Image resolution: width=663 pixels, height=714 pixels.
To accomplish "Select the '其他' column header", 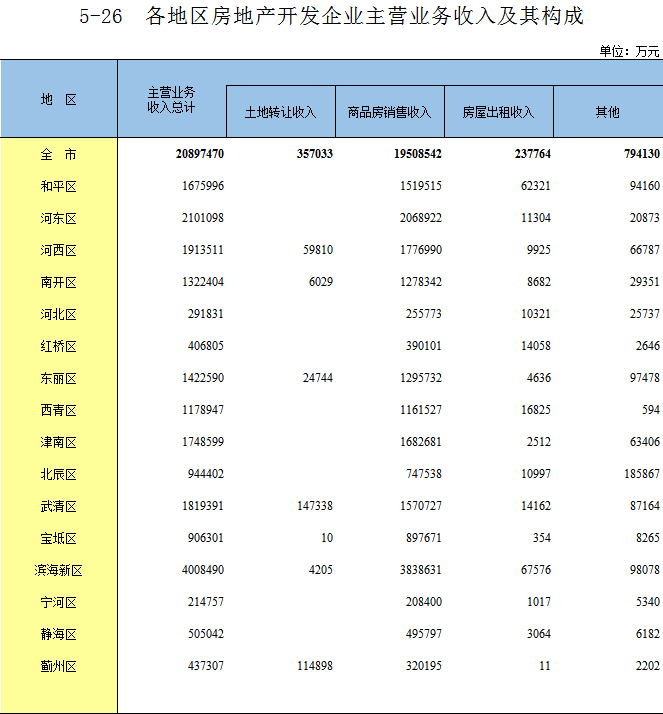I will [608, 112].
